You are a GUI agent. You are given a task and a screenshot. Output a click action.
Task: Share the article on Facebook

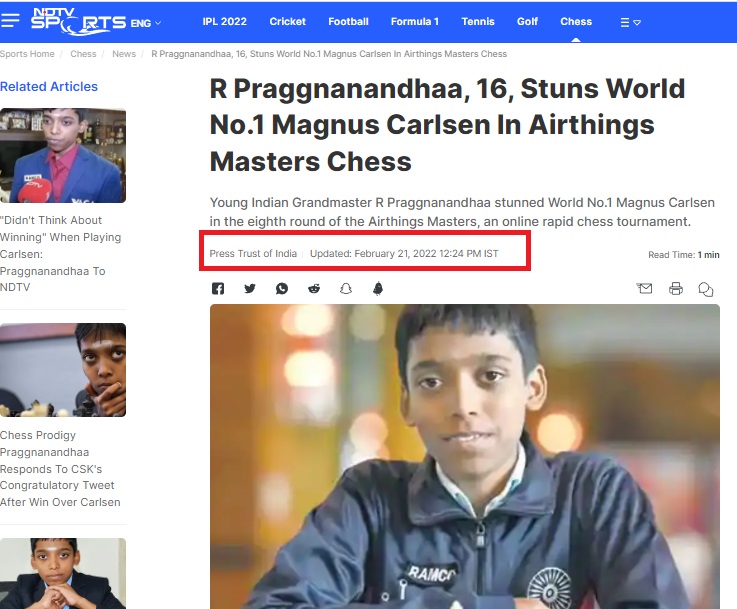(x=218, y=289)
